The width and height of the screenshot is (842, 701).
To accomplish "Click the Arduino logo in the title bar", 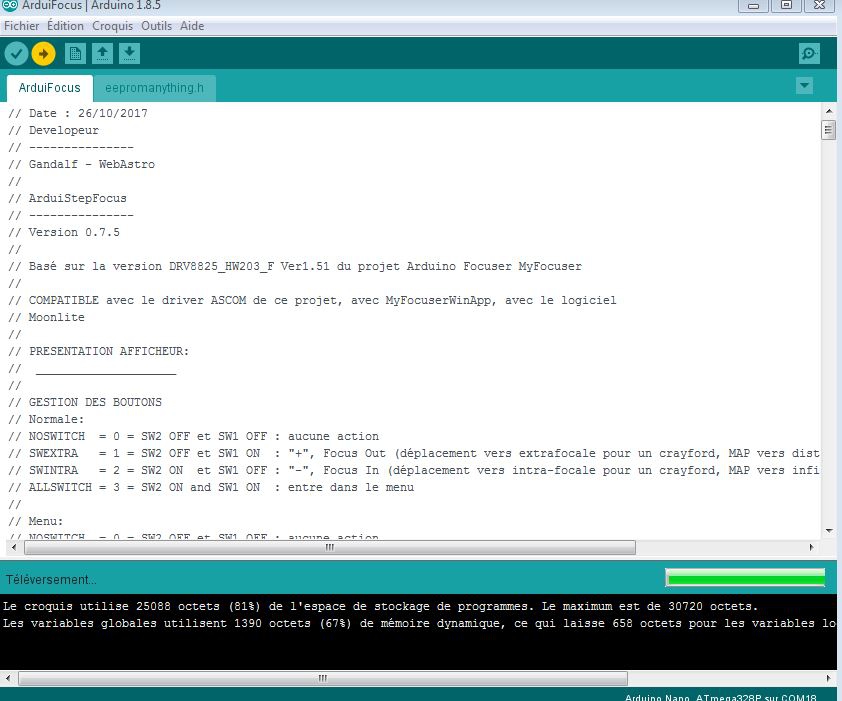I will [x=10, y=5].
